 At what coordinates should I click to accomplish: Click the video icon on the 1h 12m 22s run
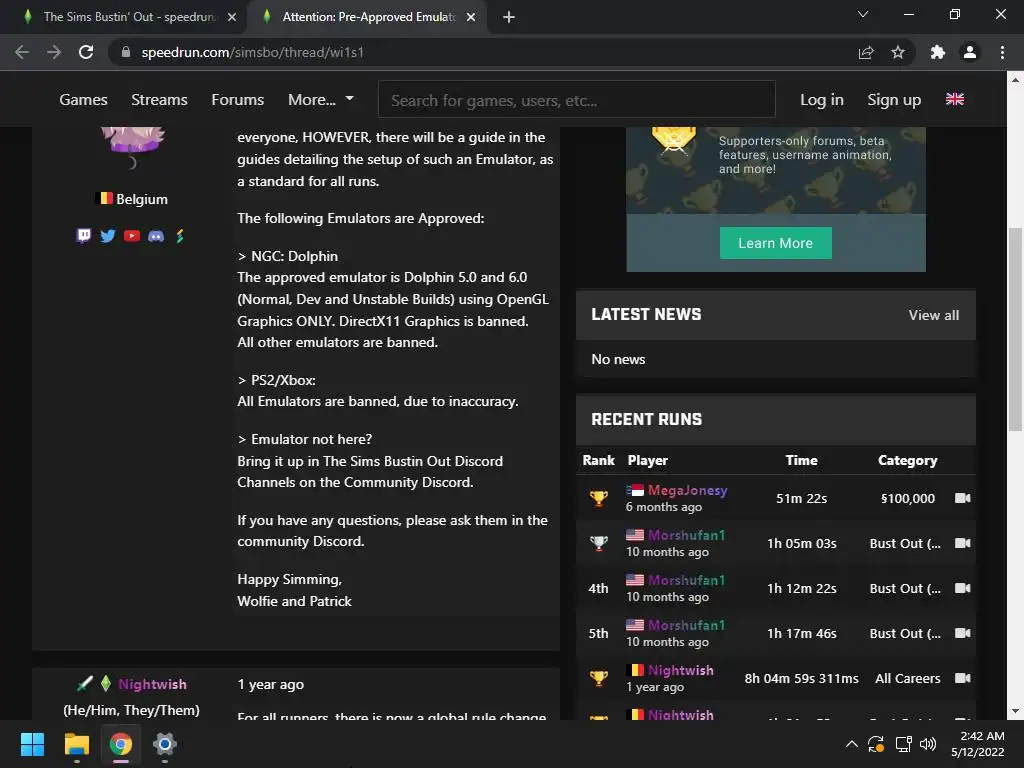point(963,588)
